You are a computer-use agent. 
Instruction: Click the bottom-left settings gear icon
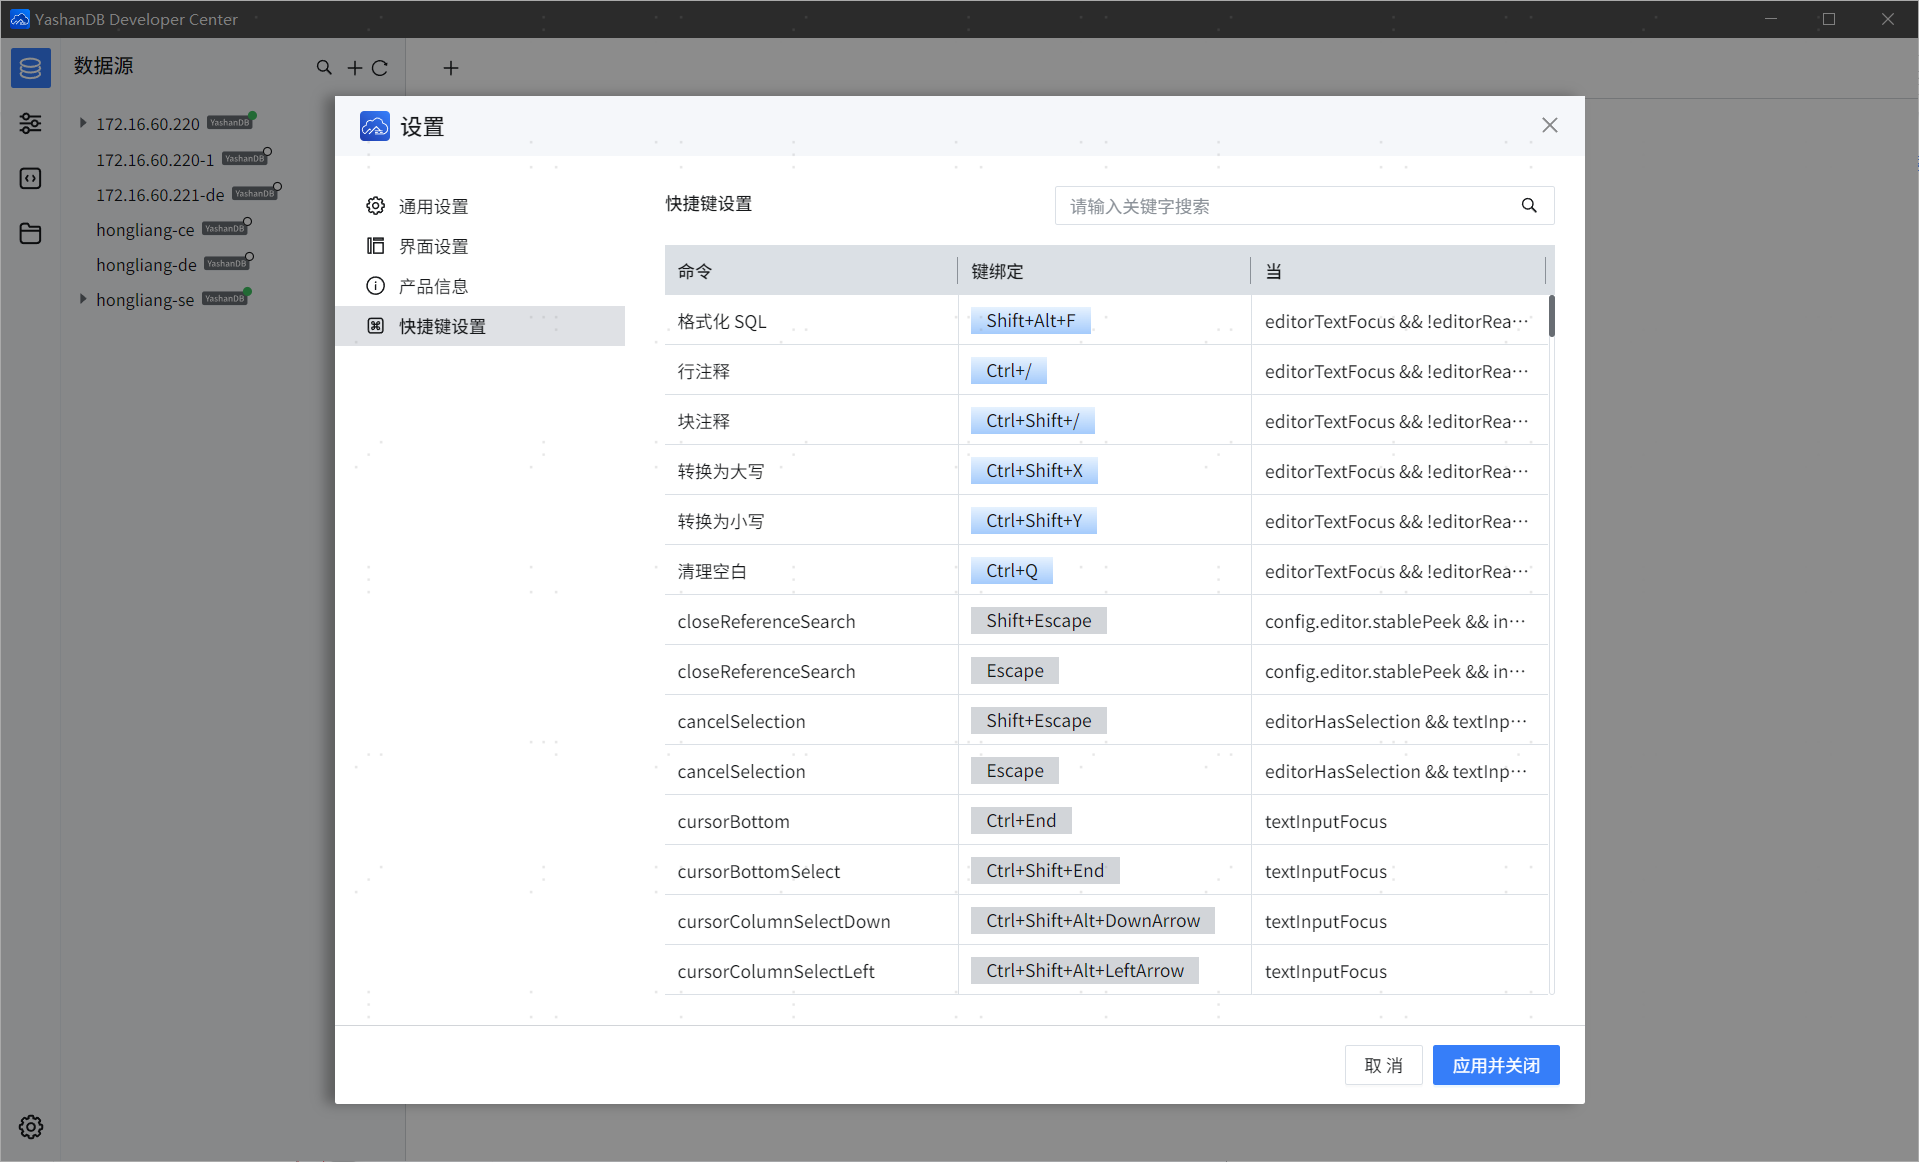pos(31,1127)
